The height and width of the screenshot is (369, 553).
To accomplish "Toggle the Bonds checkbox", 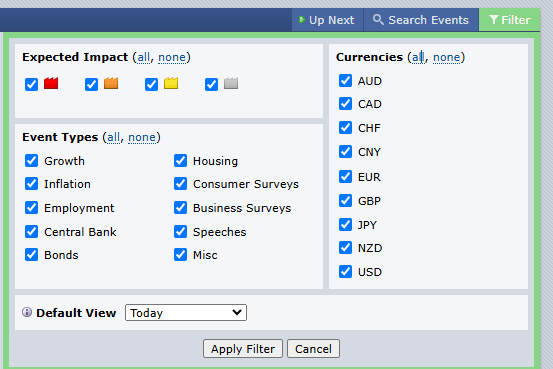I will (x=31, y=254).
